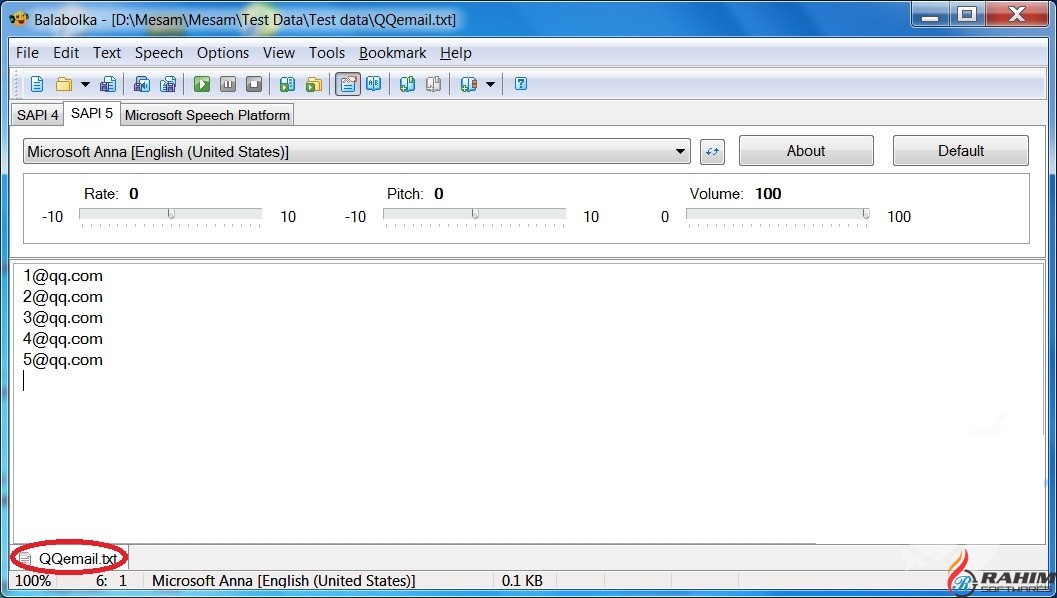Click the 100% zoom status entry
The height and width of the screenshot is (598, 1057).
(x=32, y=580)
